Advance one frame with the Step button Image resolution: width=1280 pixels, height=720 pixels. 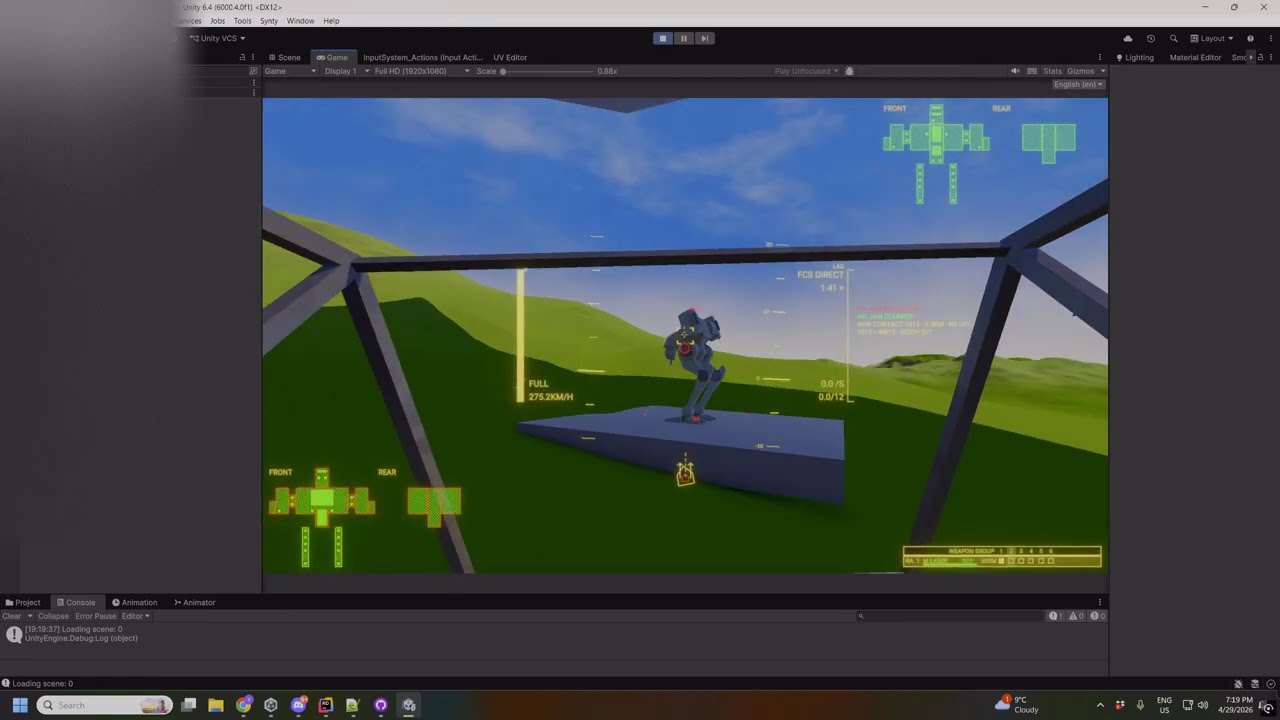coord(705,38)
